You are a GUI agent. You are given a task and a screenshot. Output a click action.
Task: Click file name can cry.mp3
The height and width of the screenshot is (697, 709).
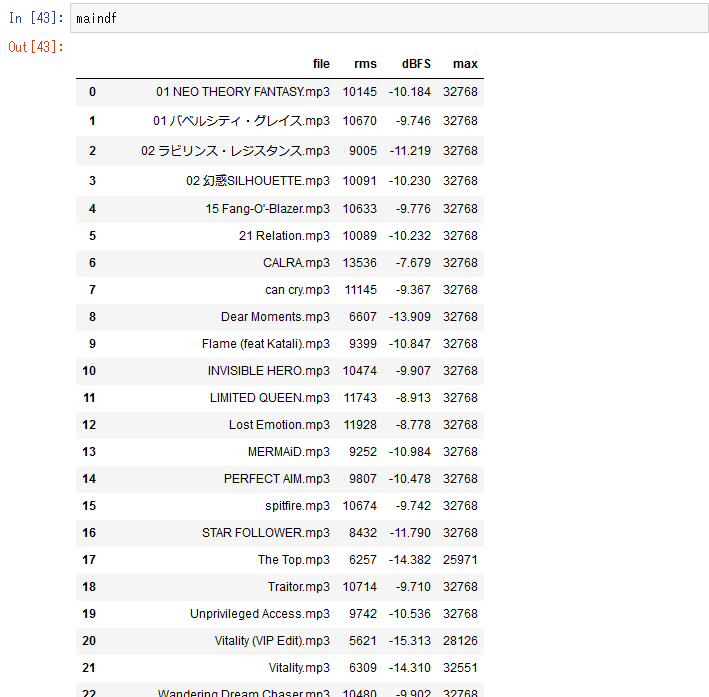pos(298,289)
